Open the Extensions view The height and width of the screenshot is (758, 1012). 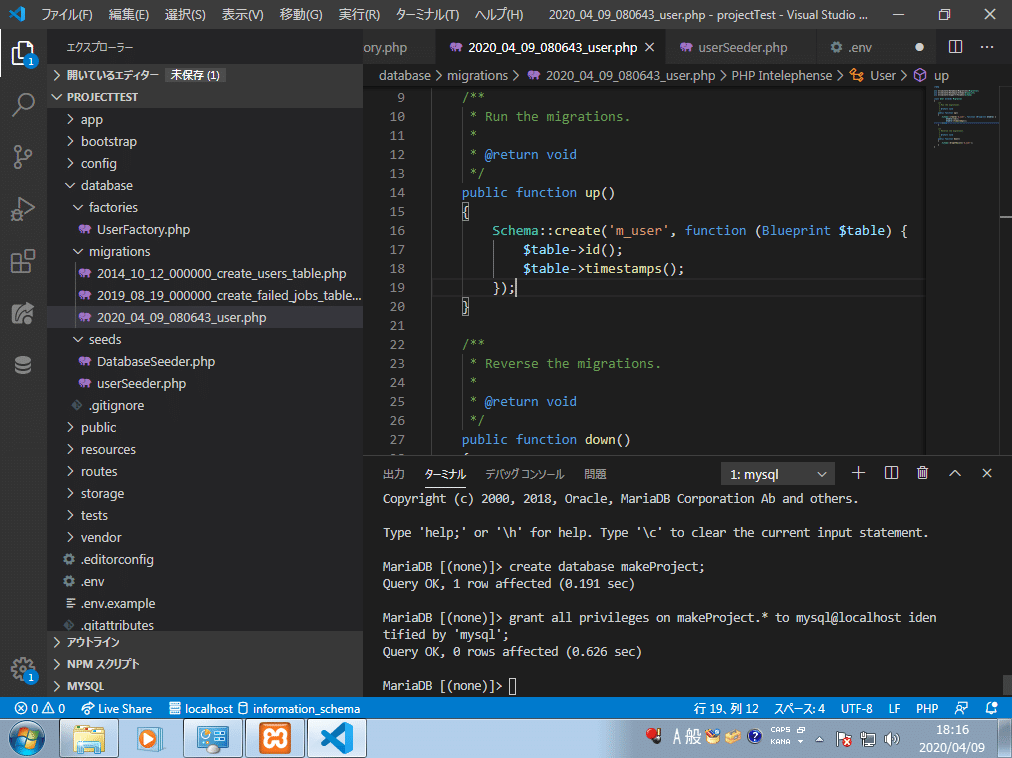click(x=23, y=261)
